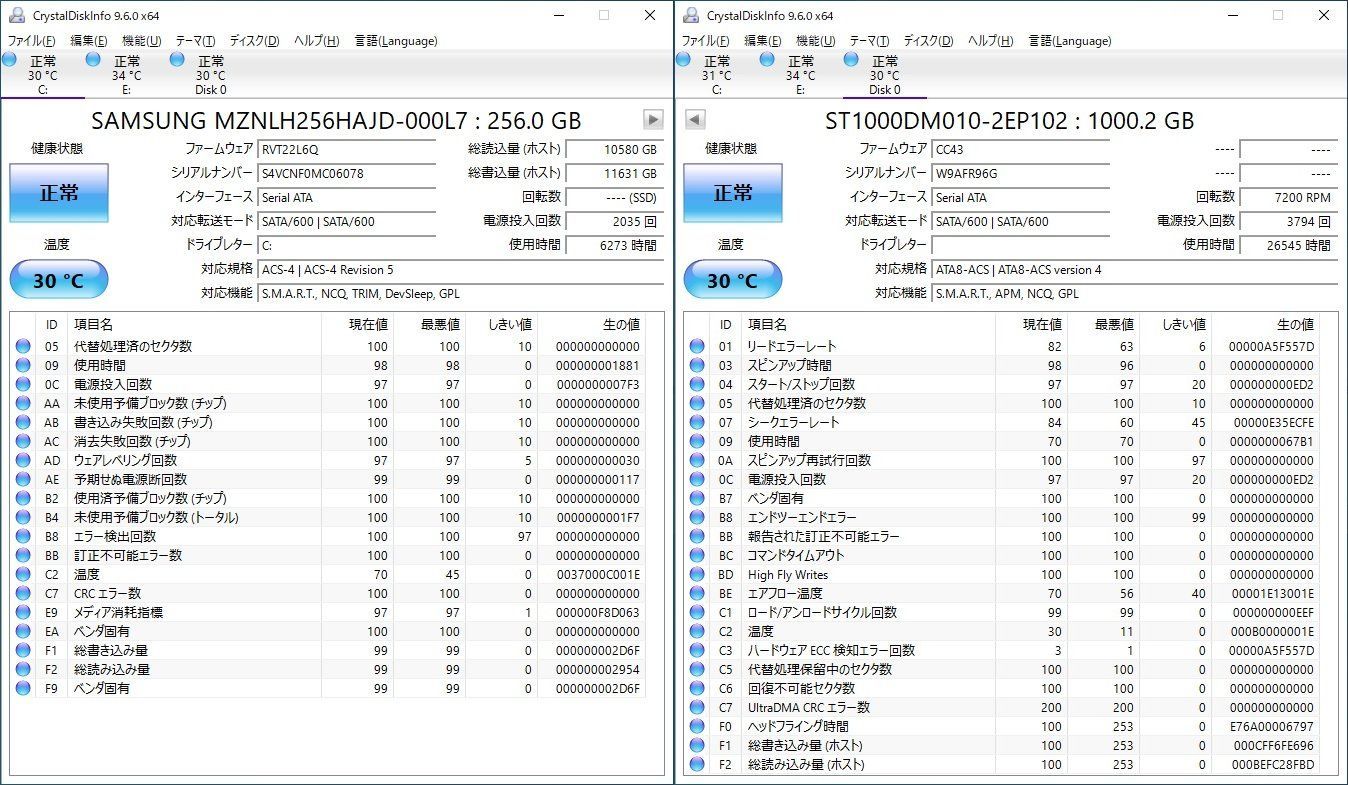The height and width of the screenshot is (785, 1348).
Task: Click the blue orb of CRC エラー数 row
Action: [23, 593]
